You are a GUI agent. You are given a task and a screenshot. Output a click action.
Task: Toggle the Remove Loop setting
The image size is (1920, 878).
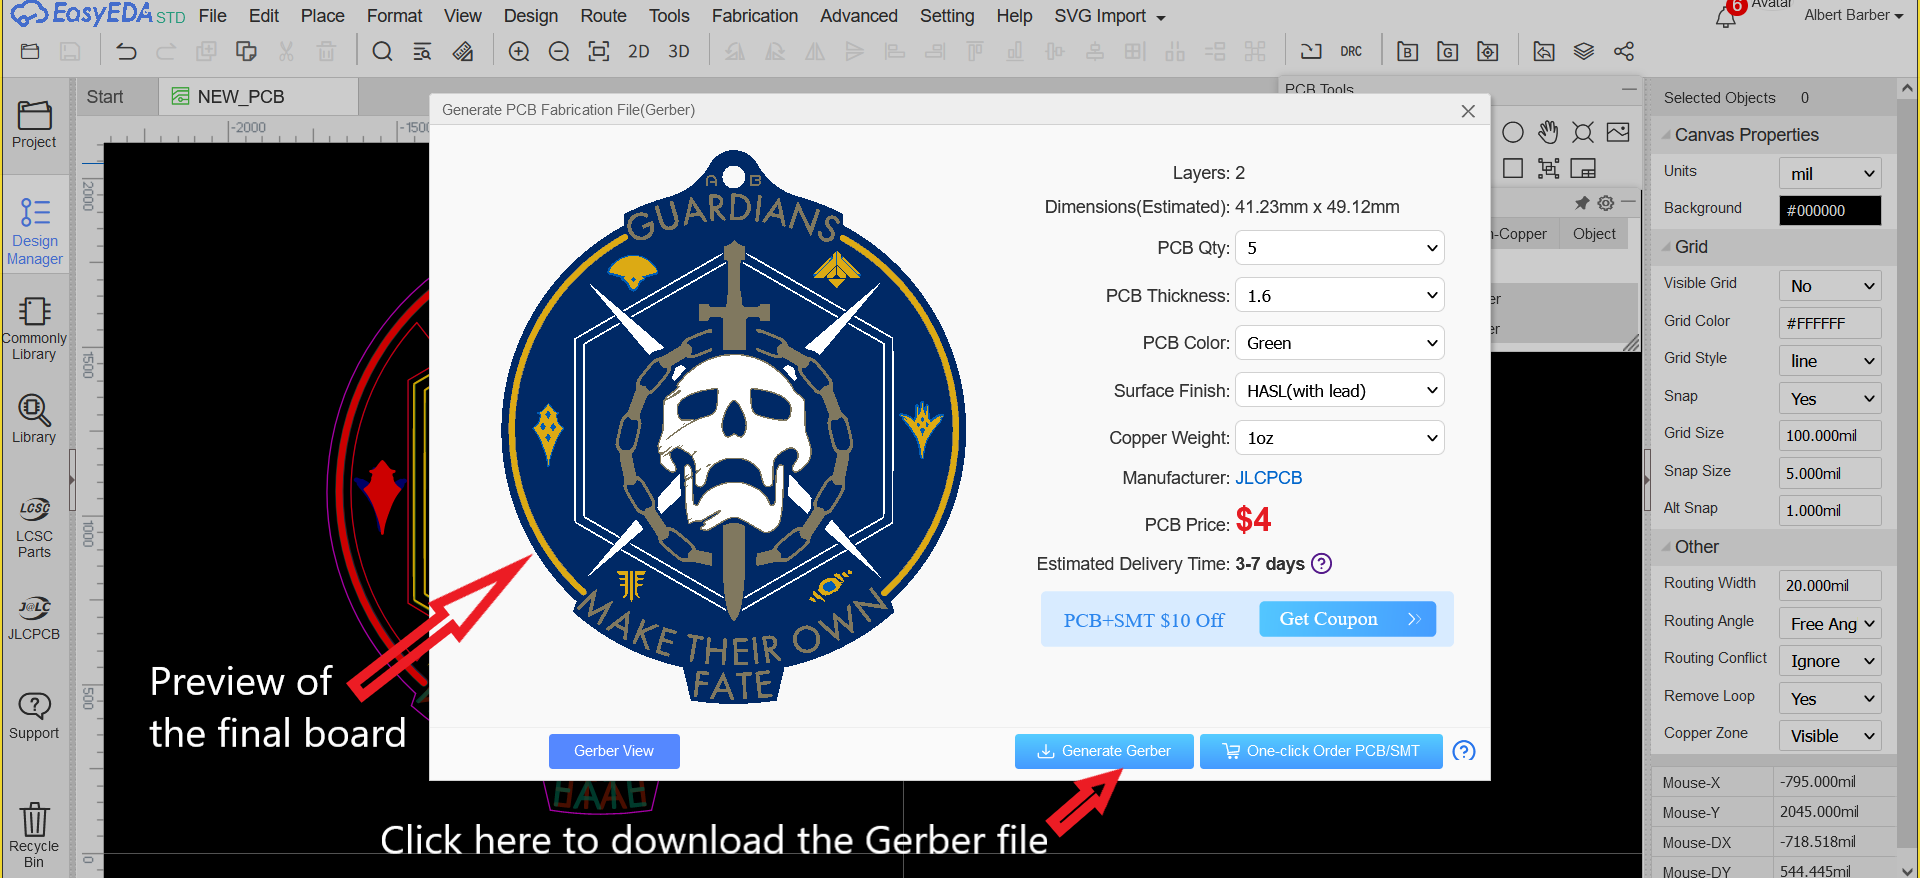coord(1830,699)
